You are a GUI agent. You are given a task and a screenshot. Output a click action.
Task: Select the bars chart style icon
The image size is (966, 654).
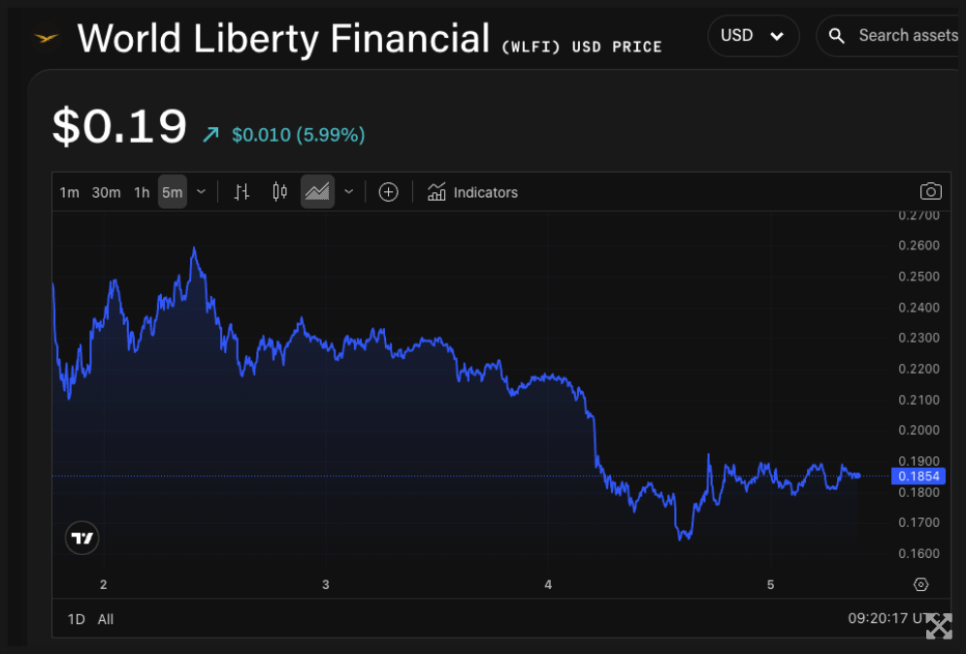click(x=242, y=192)
